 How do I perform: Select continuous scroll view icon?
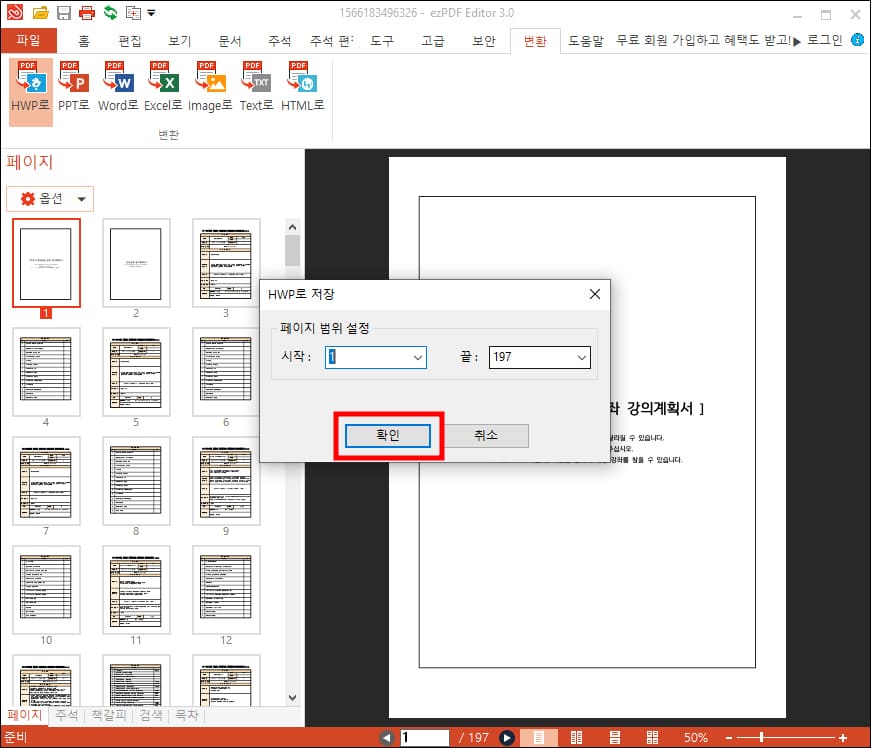point(615,737)
